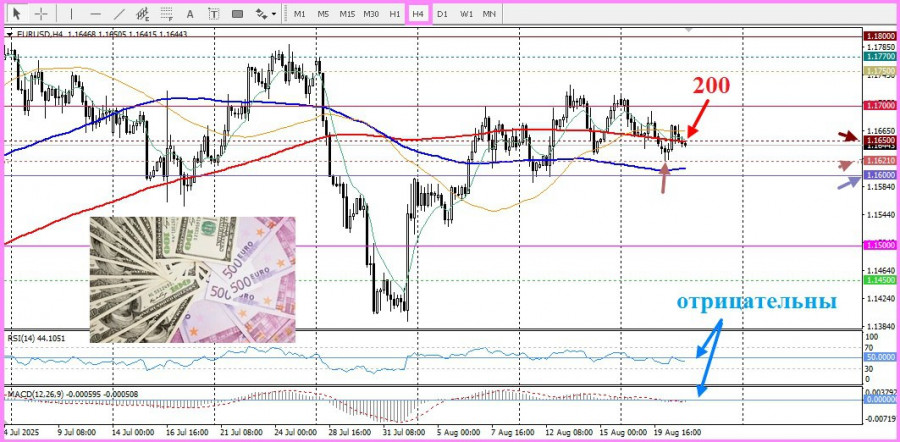
Task: Click the 14 Jul 00:00 time label
Action: pos(134,431)
